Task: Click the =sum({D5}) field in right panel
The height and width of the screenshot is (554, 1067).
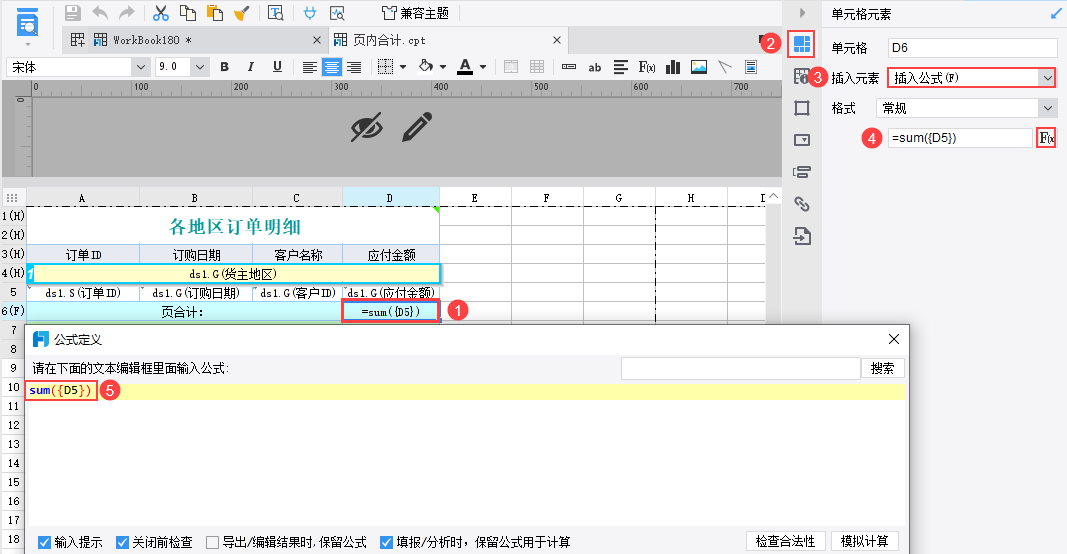Action: pos(960,137)
